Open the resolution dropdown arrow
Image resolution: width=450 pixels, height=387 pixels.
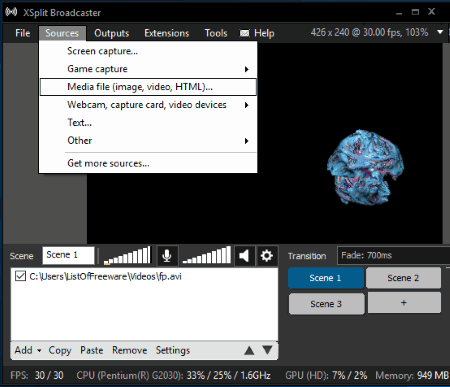[440, 32]
